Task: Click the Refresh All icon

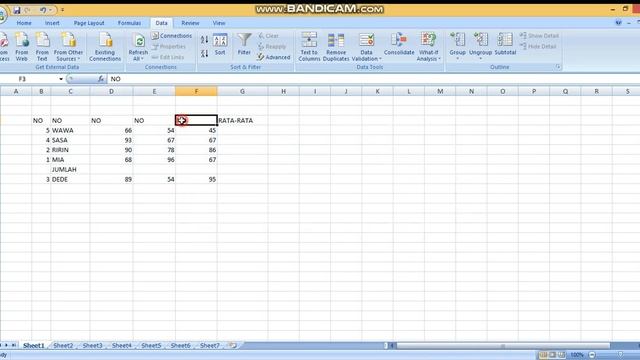Action: [x=139, y=41]
